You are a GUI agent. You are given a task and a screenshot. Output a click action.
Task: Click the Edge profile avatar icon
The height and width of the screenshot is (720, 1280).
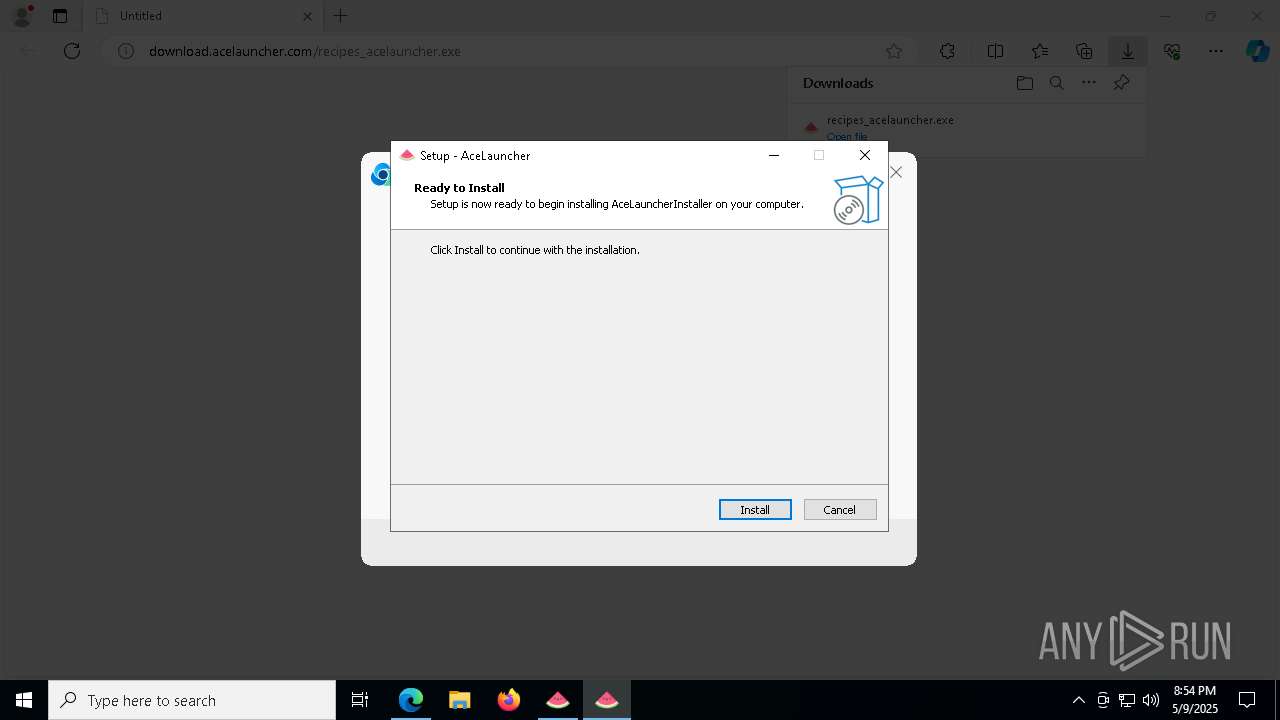pyautogui.click(x=22, y=16)
